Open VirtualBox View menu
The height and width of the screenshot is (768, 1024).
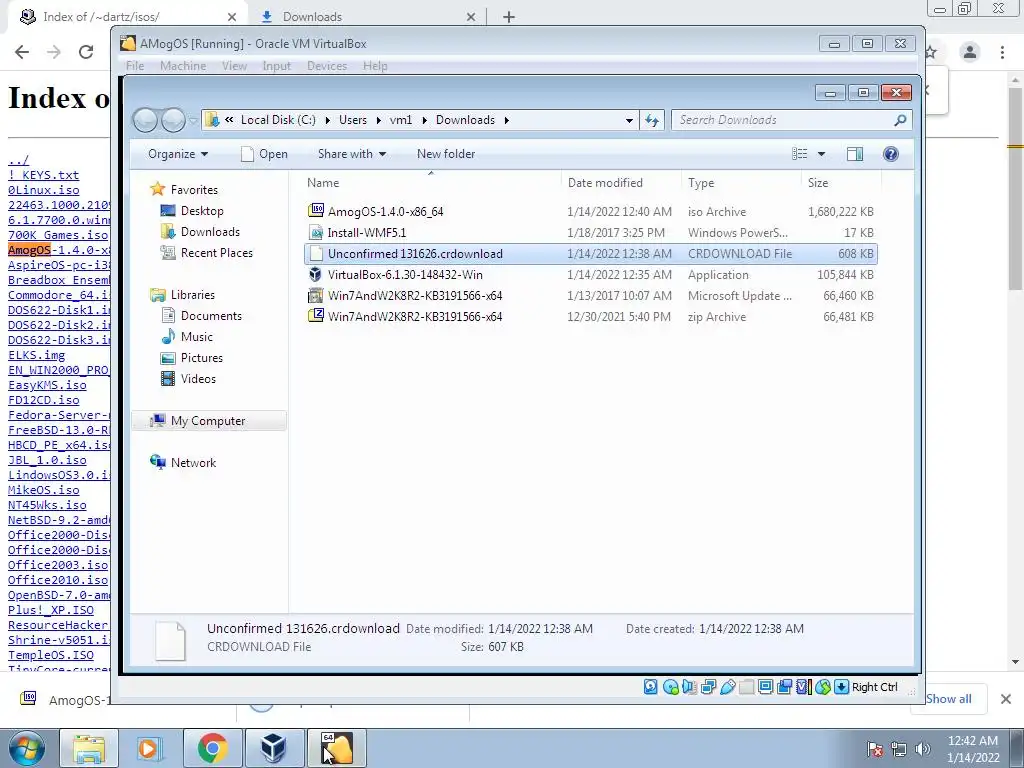234,66
